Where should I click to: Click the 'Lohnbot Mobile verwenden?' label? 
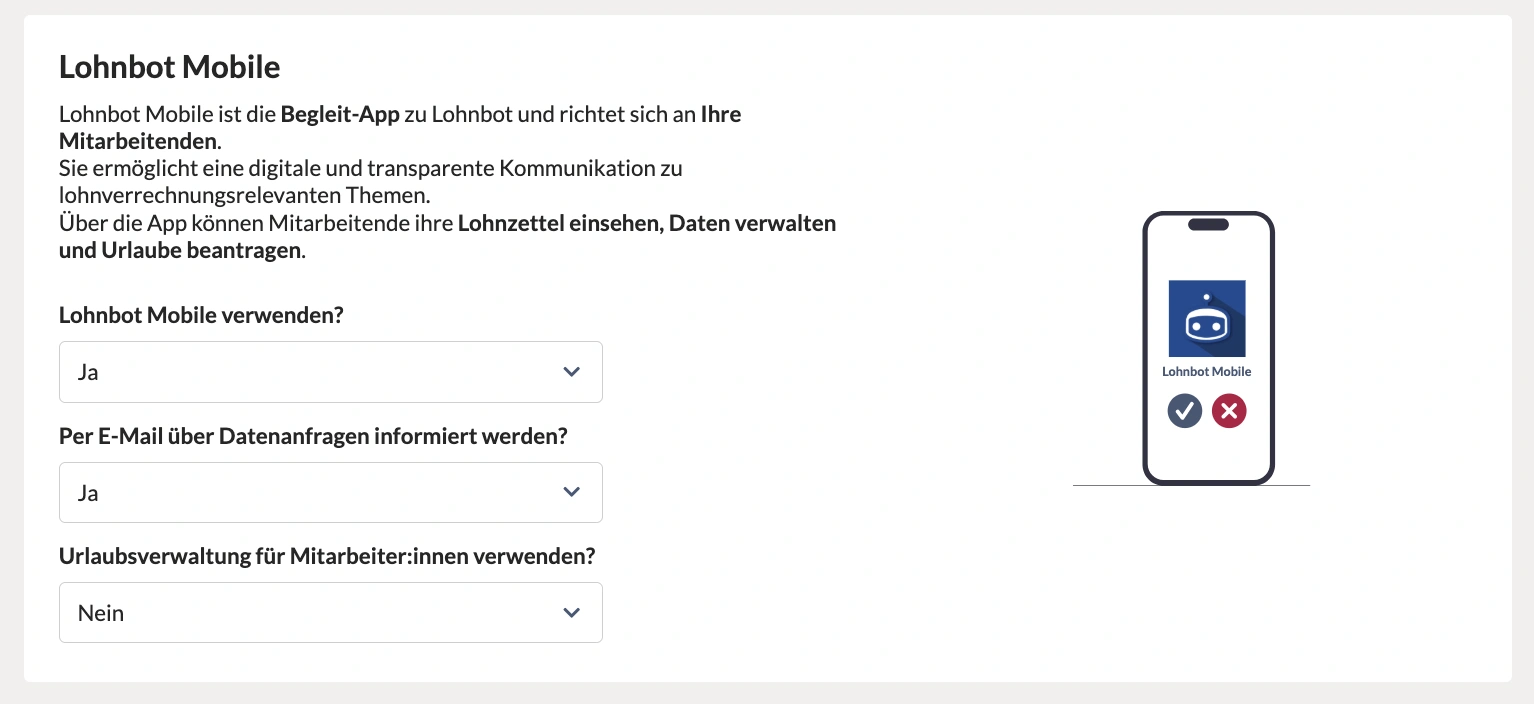pos(201,315)
